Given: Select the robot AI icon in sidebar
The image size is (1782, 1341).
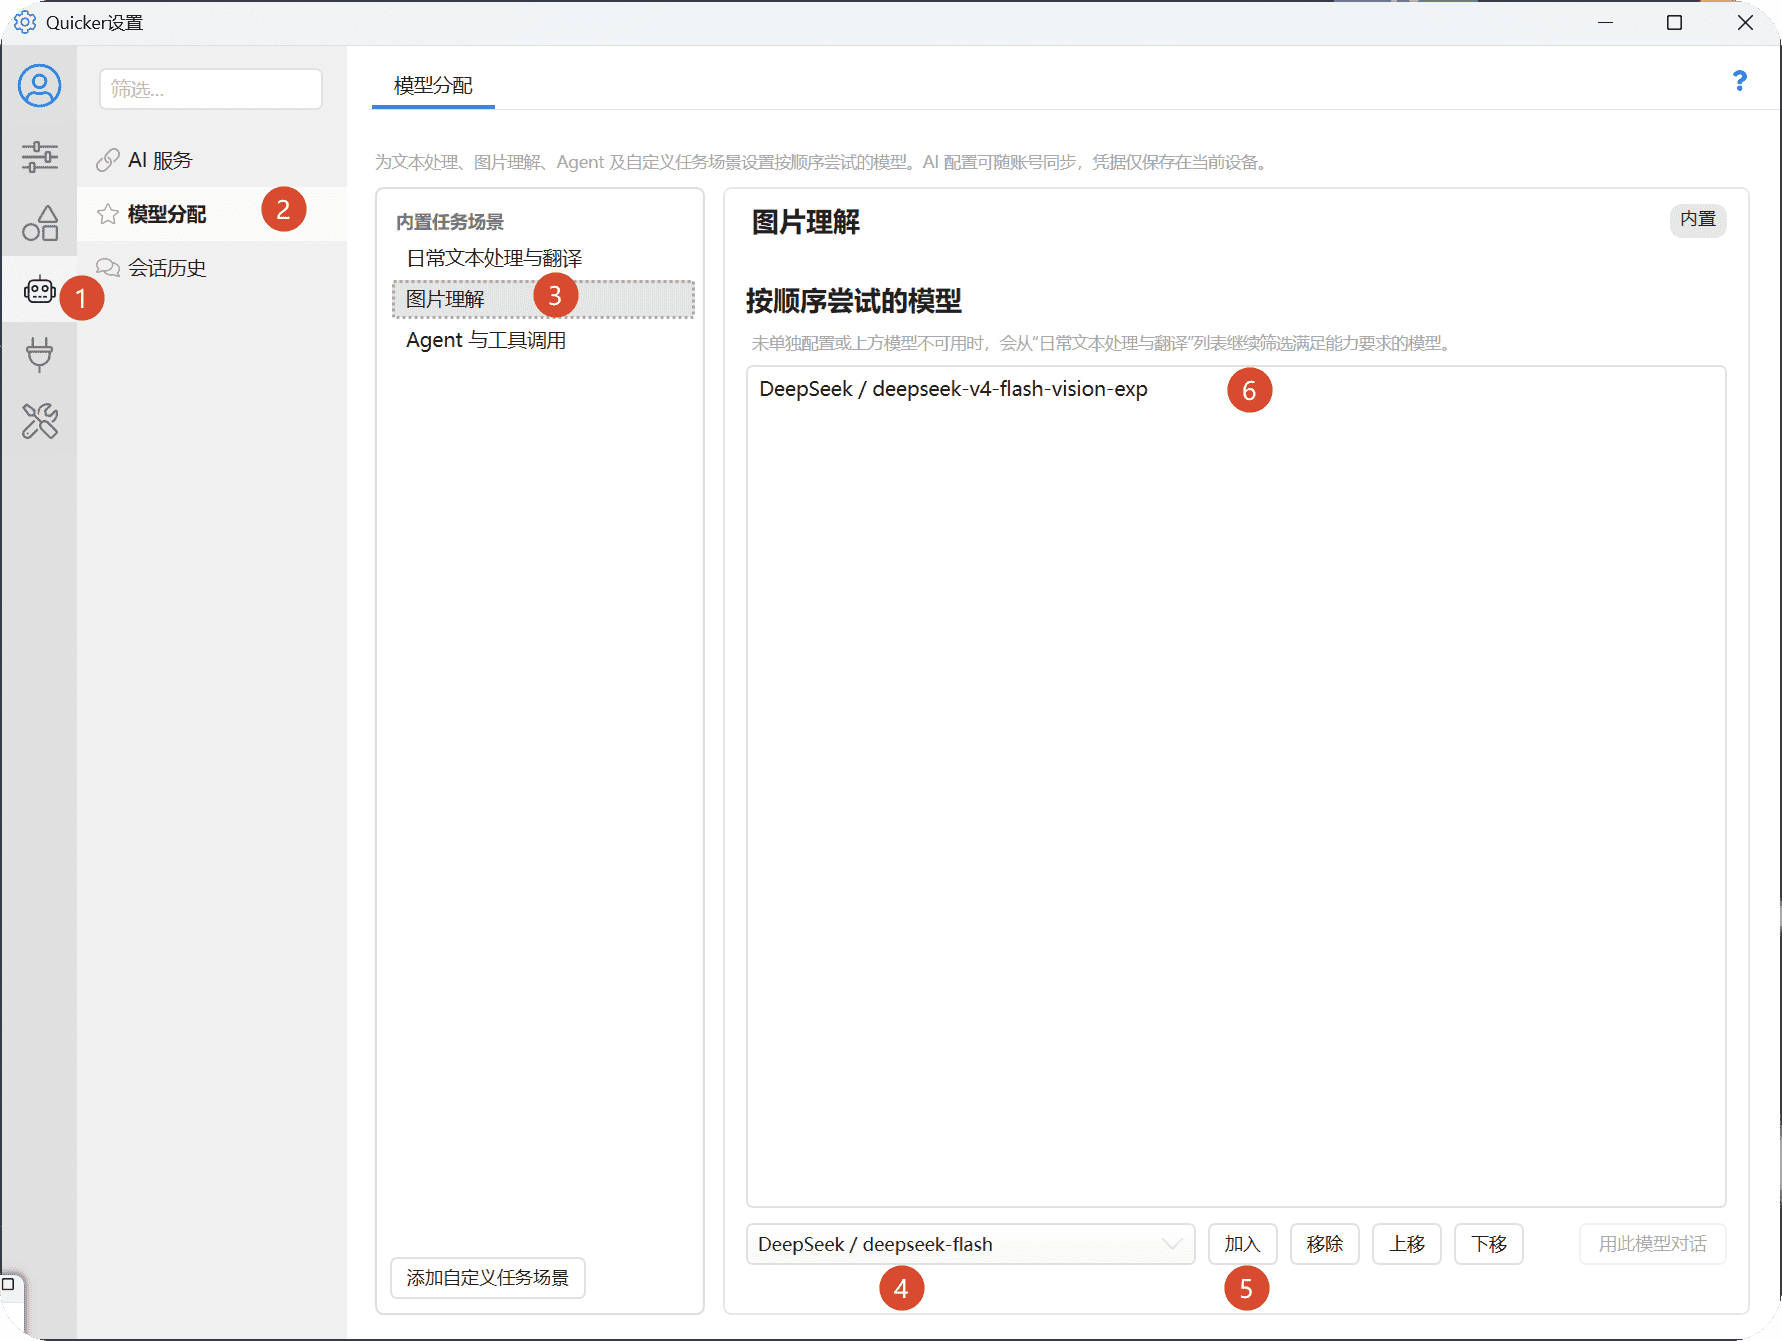Looking at the screenshot, I should coord(39,290).
